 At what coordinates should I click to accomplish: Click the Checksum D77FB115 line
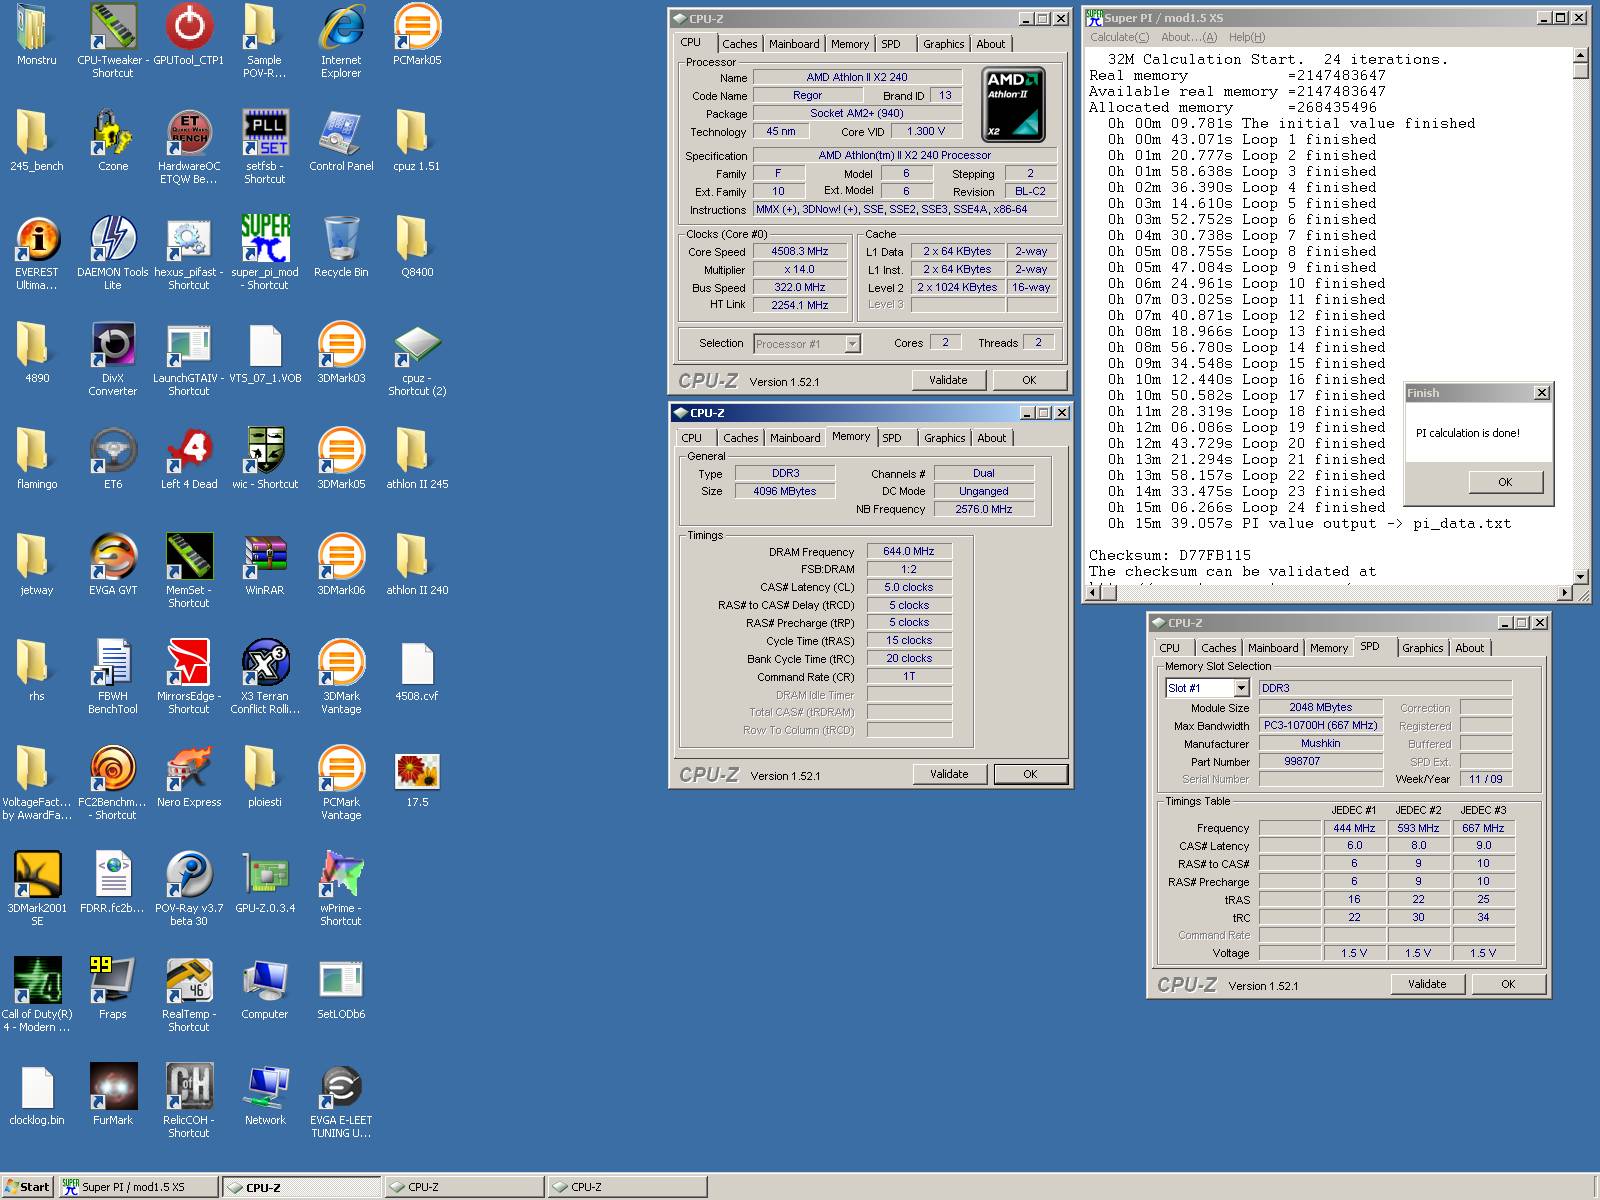click(x=1170, y=555)
